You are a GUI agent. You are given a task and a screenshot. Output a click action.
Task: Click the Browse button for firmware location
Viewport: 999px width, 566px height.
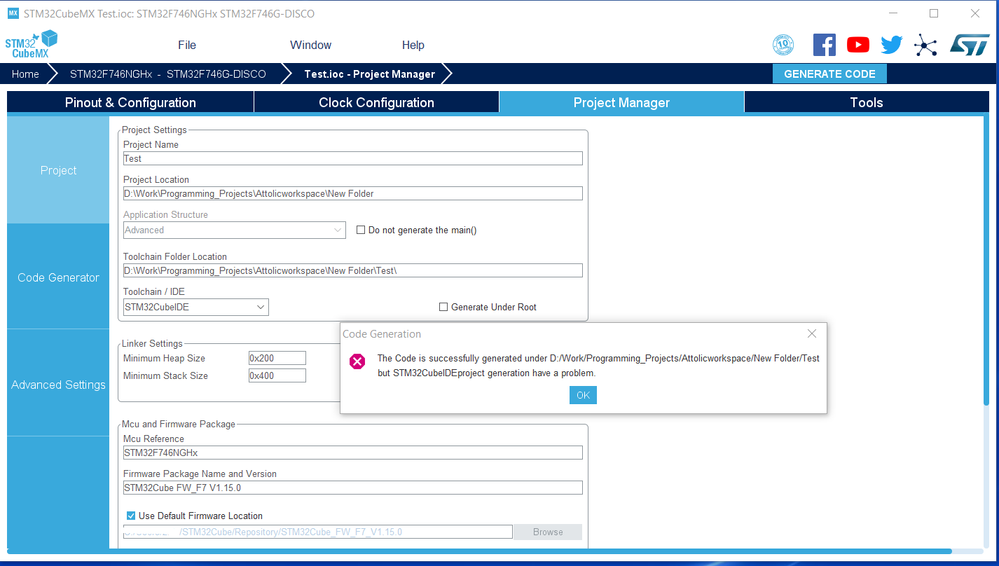coord(548,532)
